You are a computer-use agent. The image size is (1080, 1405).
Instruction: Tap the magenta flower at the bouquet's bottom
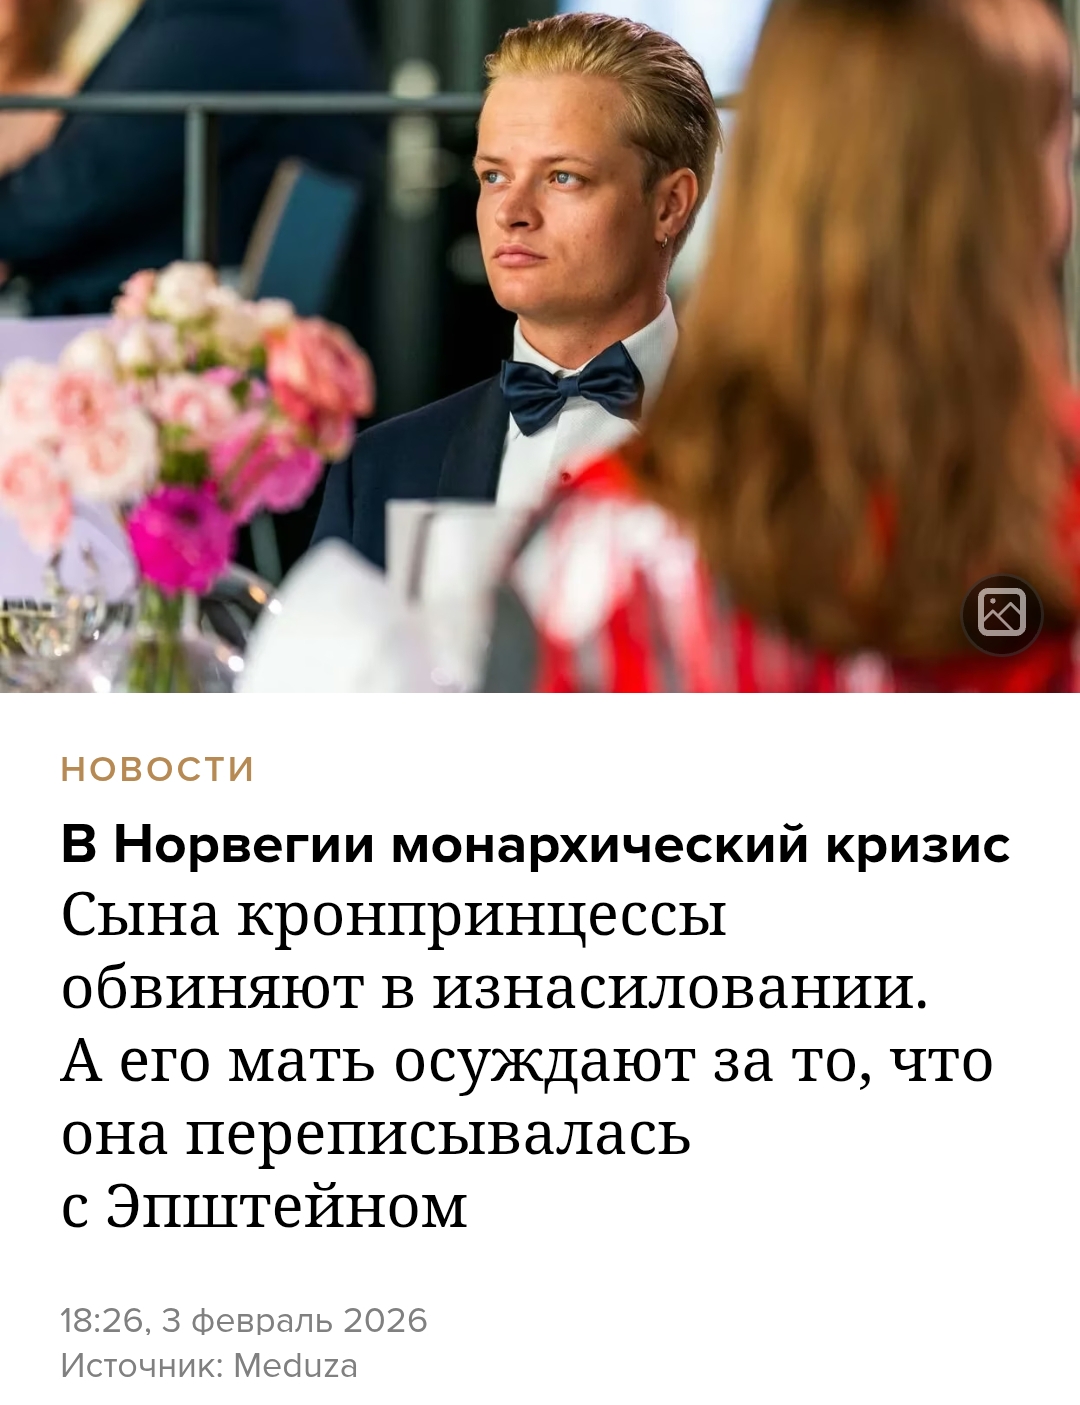click(178, 537)
